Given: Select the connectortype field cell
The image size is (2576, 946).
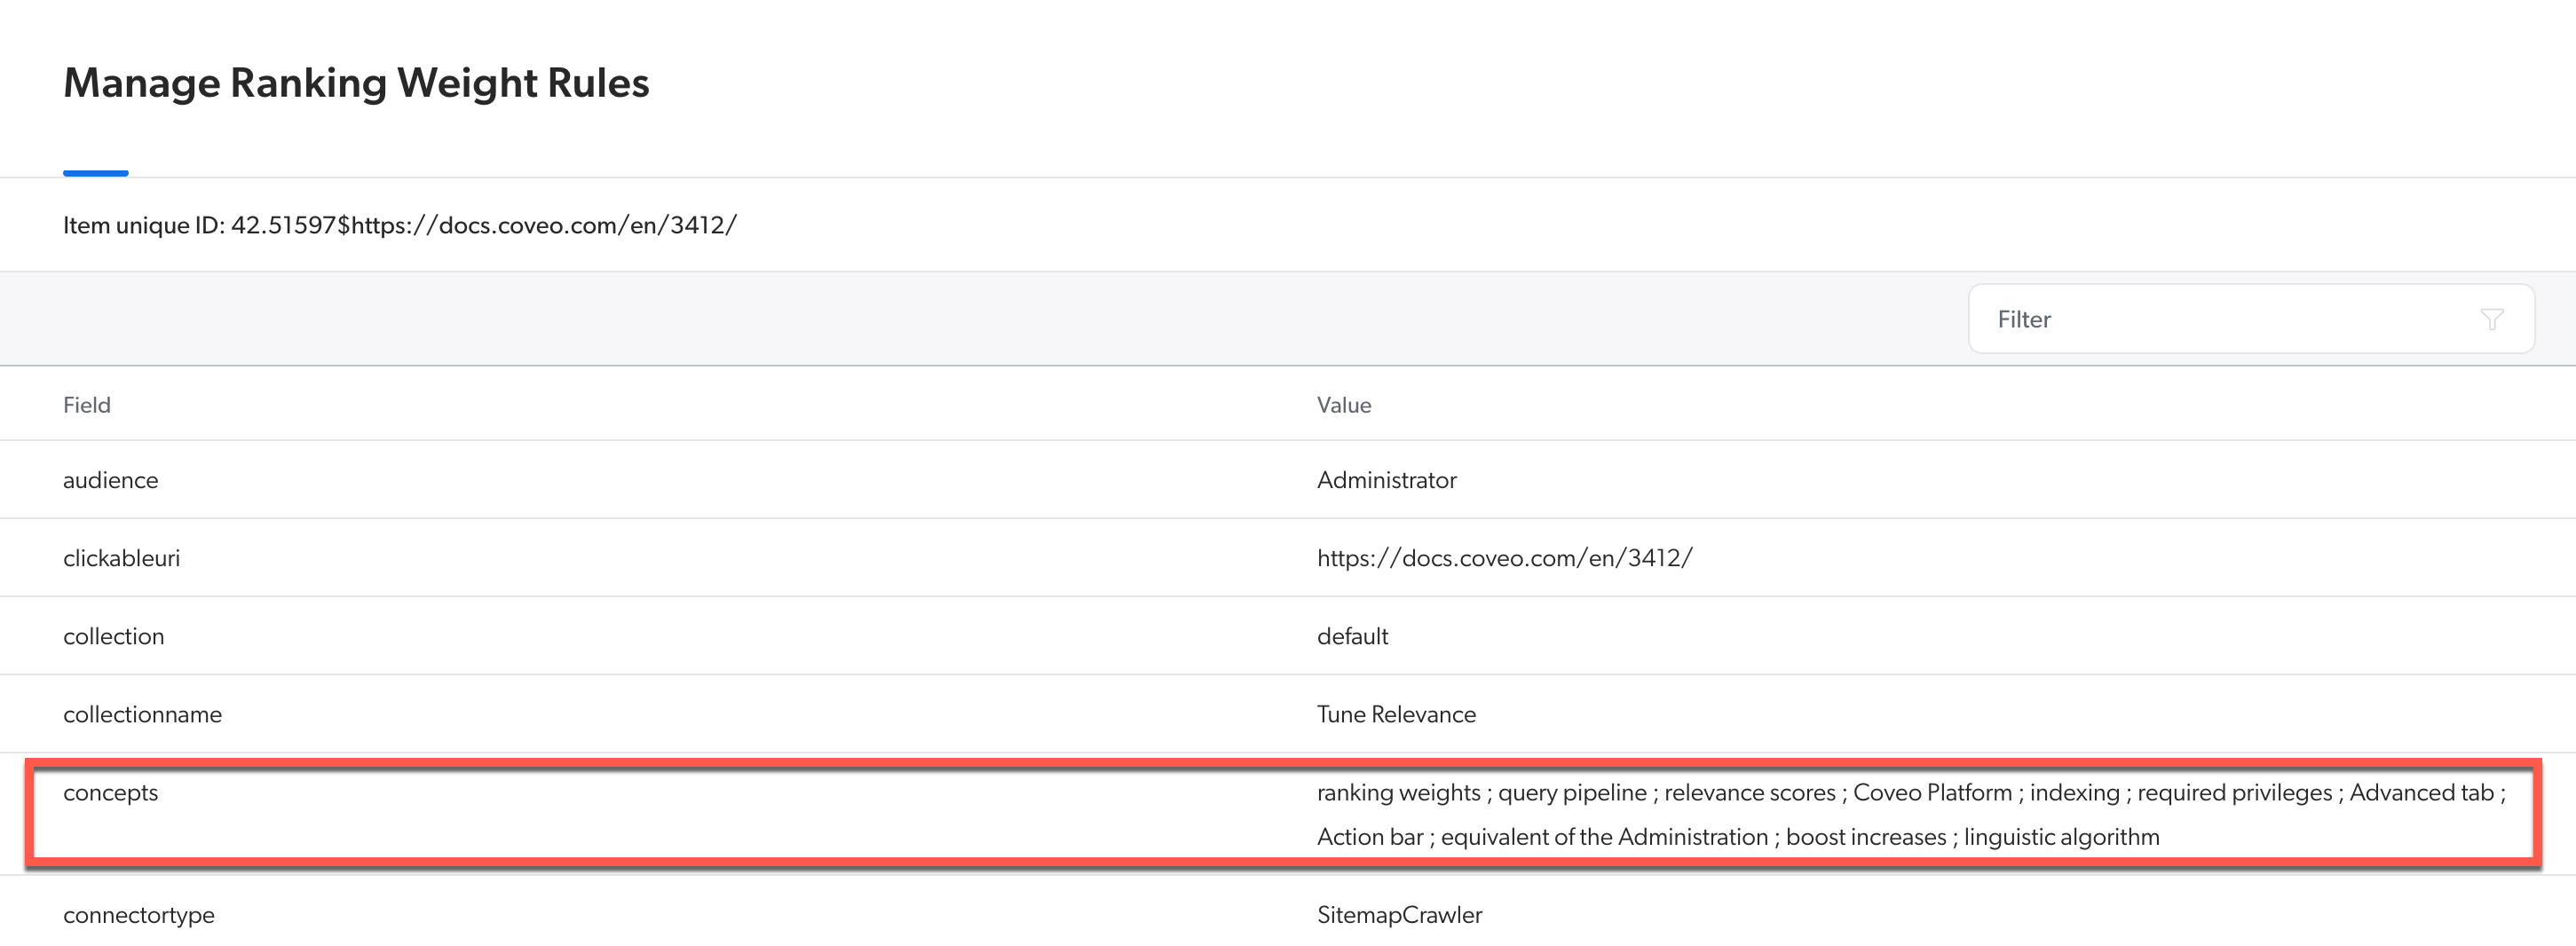Looking at the screenshot, I should [x=139, y=915].
